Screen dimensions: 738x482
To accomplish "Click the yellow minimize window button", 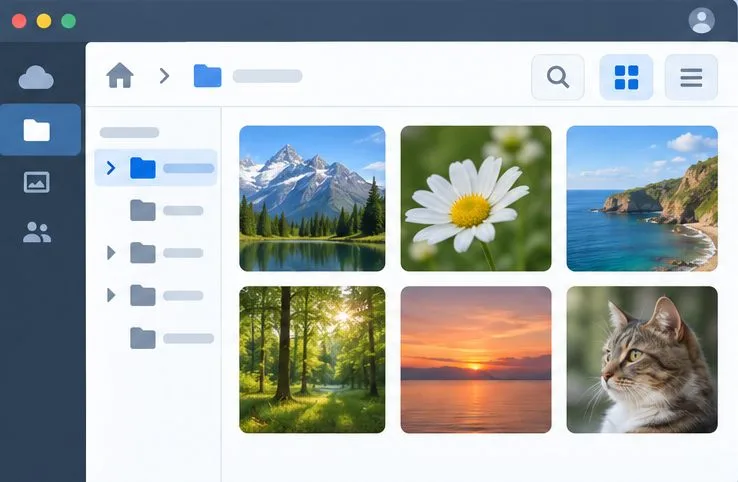I will coord(44,21).
